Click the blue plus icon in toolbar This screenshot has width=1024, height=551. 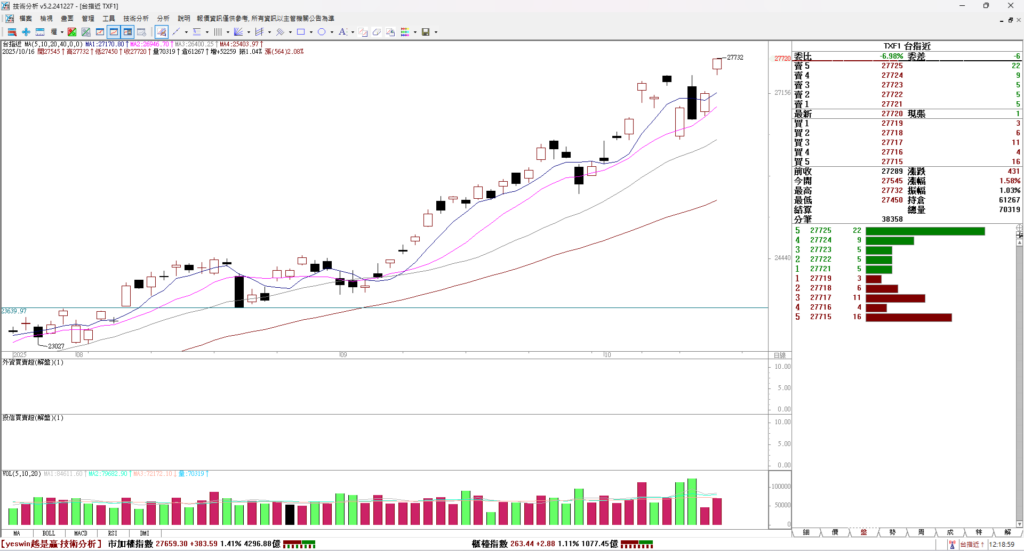(x=26, y=32)
